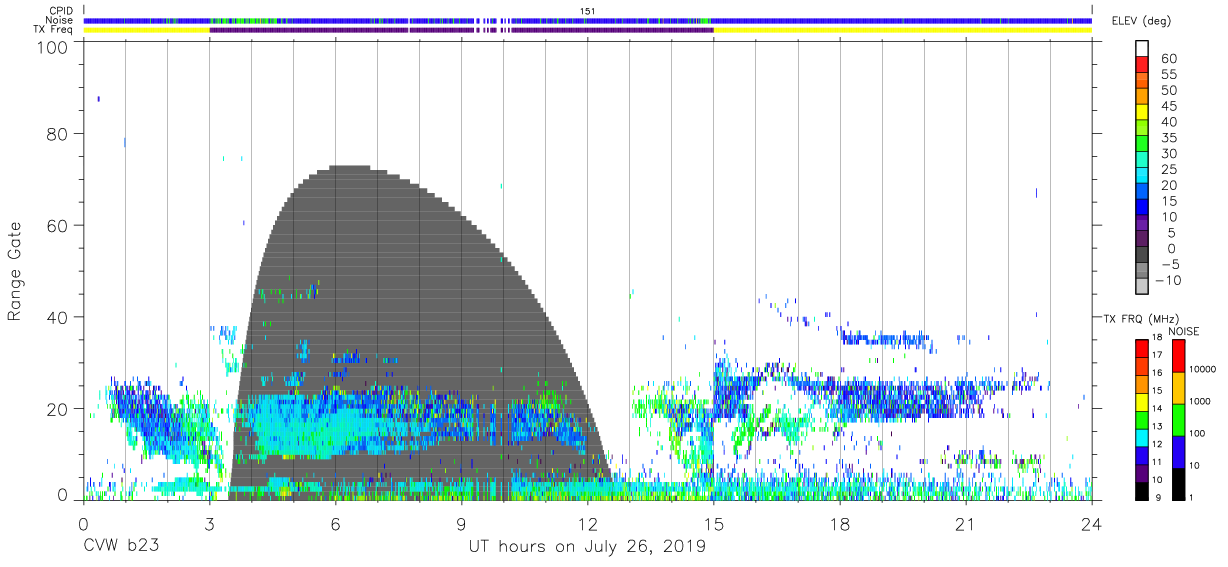Click the x-axis tick label '3'

(209, 523)
